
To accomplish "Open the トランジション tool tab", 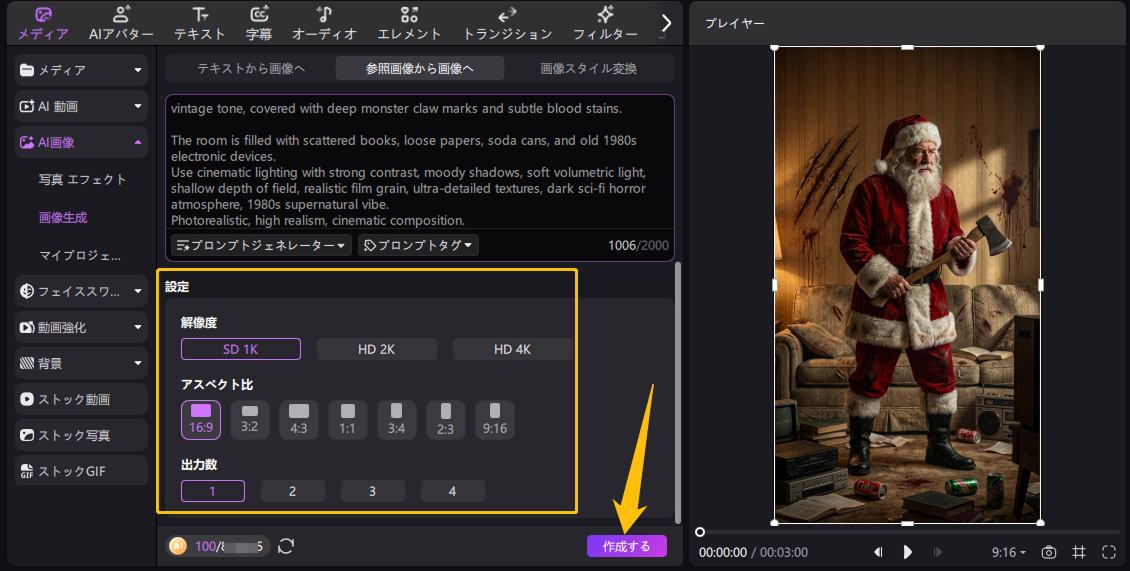I will click(507, 23).
